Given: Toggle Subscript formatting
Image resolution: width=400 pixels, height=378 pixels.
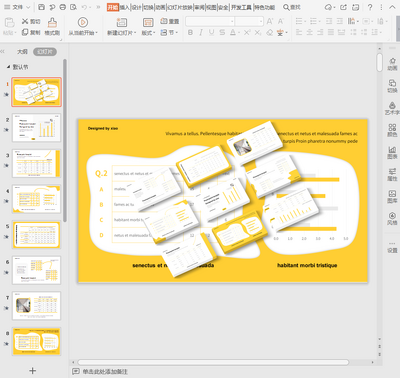Looking at the screenshot, I should 258,32.
